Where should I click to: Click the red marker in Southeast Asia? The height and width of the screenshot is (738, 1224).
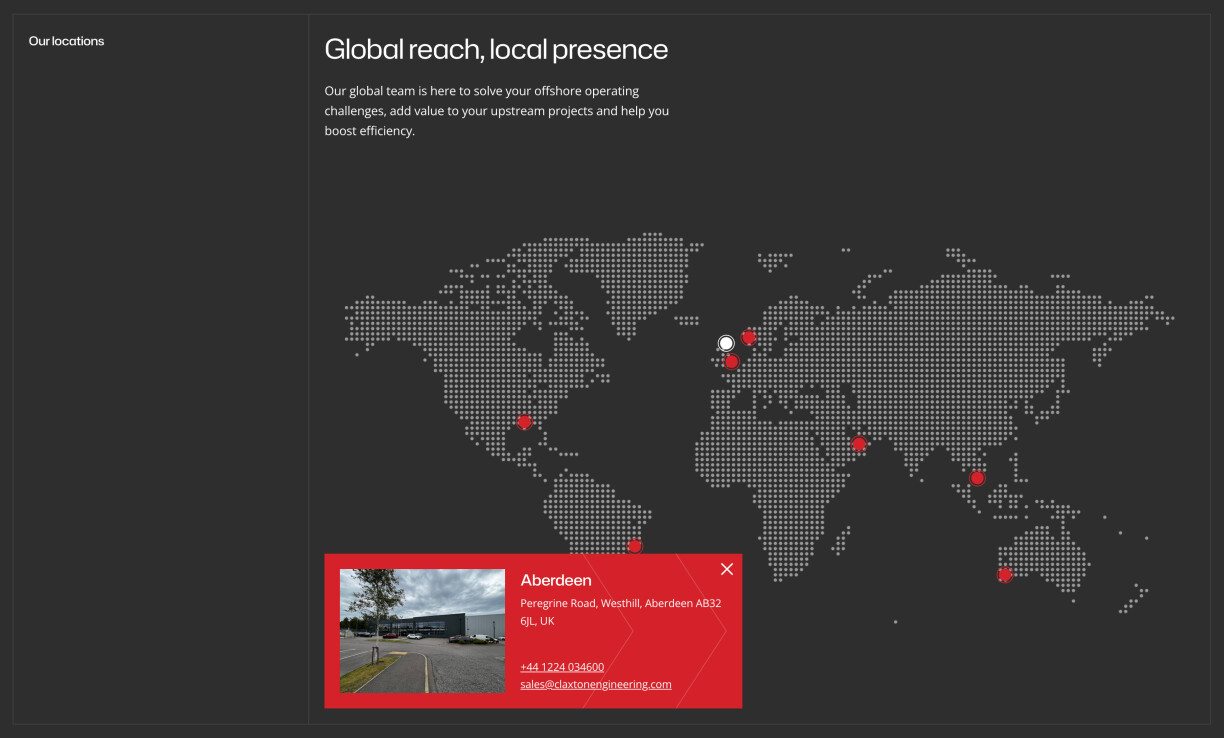coord(977,478)
